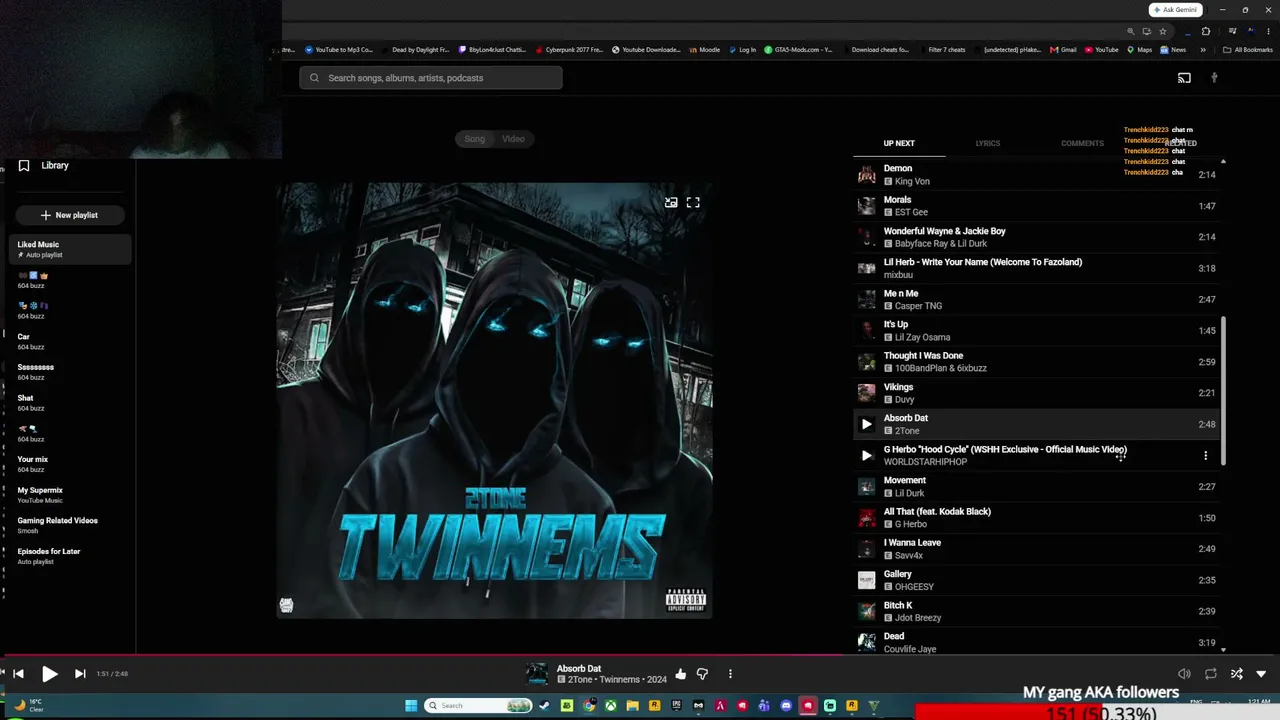The height and width of the screenshot is (720, 1280).
Task: Open the Comments tab
Action: point(1082,143)
